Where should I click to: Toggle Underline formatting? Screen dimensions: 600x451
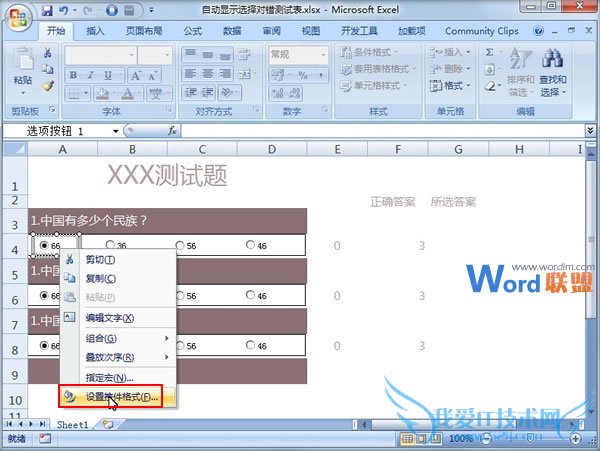click(x=108, y=75)
